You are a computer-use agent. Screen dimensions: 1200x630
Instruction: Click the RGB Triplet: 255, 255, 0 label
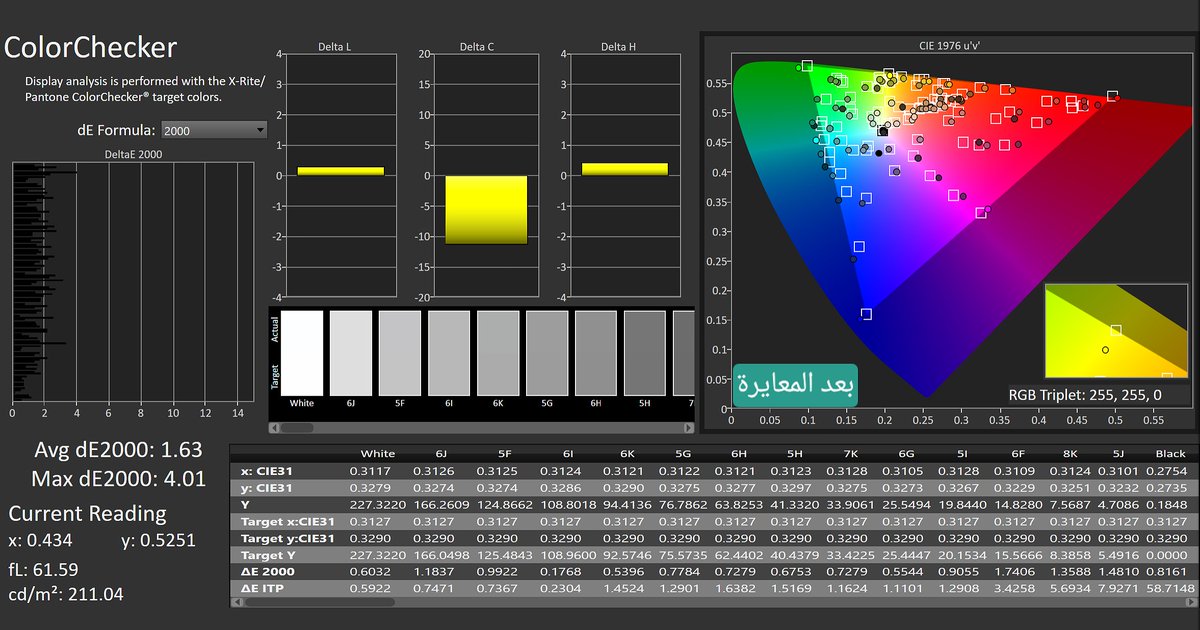click(x=1085, y=395)
